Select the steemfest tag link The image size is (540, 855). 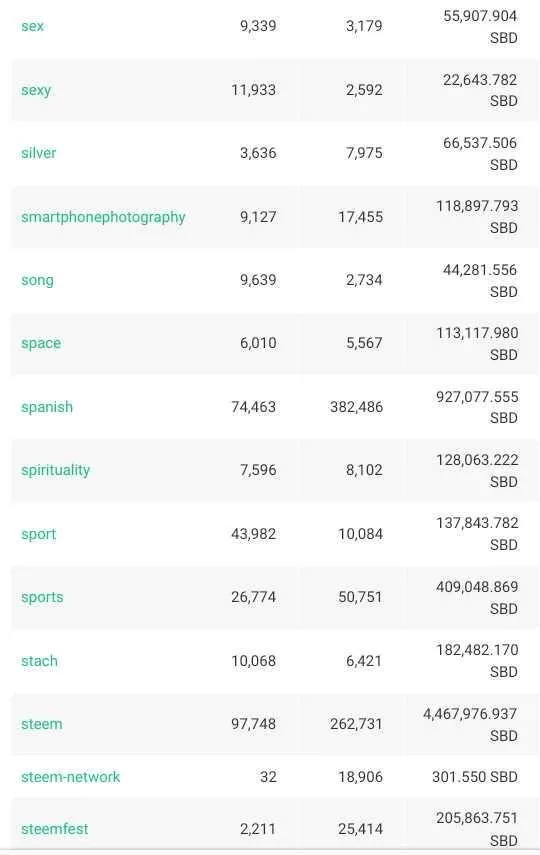pyautogui.click(x=55, y=829)
